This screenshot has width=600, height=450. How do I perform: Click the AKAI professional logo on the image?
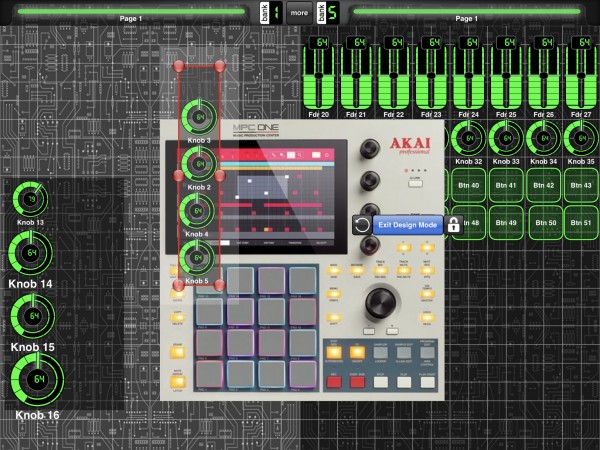click(x=410, y=146)
